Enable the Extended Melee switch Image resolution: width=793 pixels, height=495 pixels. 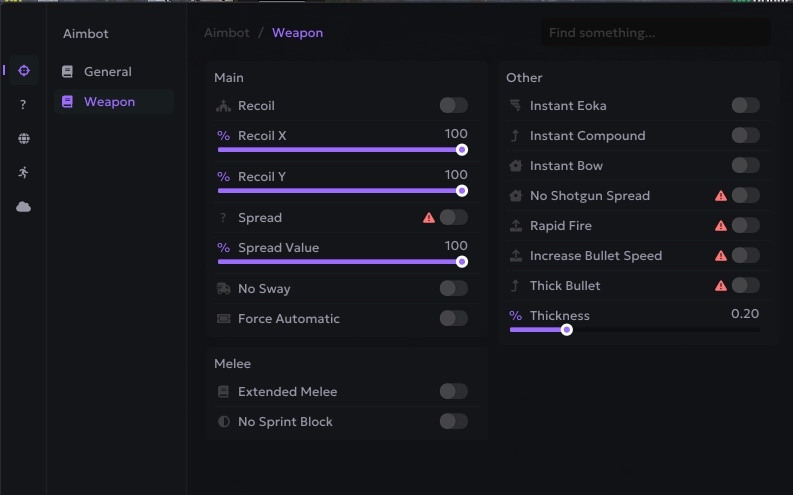tap(453, 391)
